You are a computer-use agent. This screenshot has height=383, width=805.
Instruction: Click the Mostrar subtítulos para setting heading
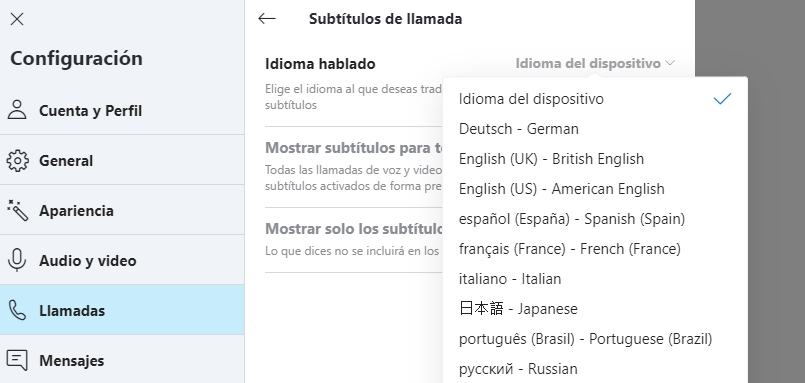(x=354, y=148)
